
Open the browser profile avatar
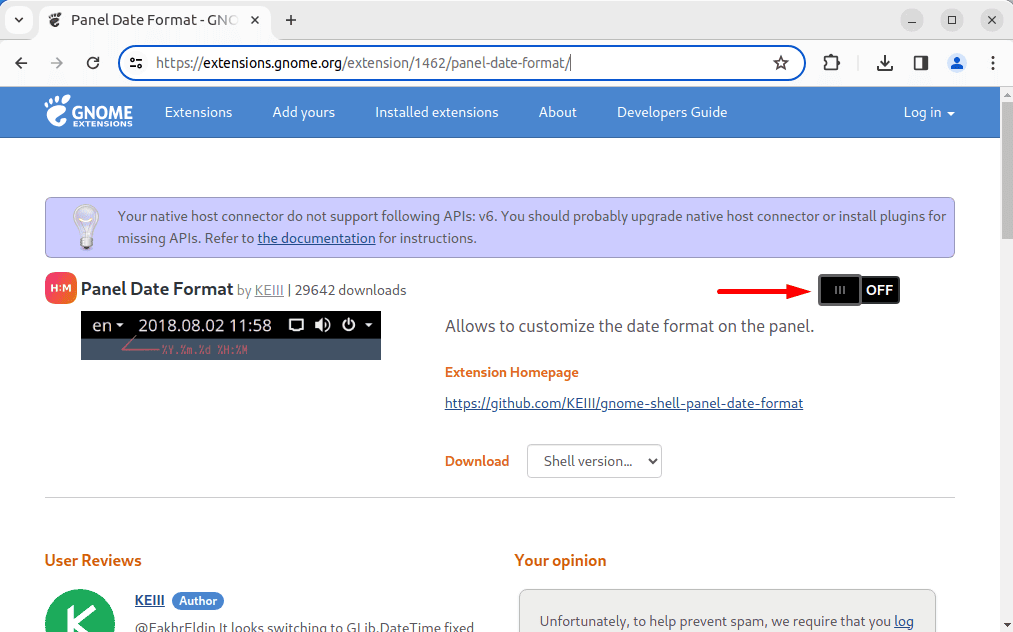click(x=957, y=63)
